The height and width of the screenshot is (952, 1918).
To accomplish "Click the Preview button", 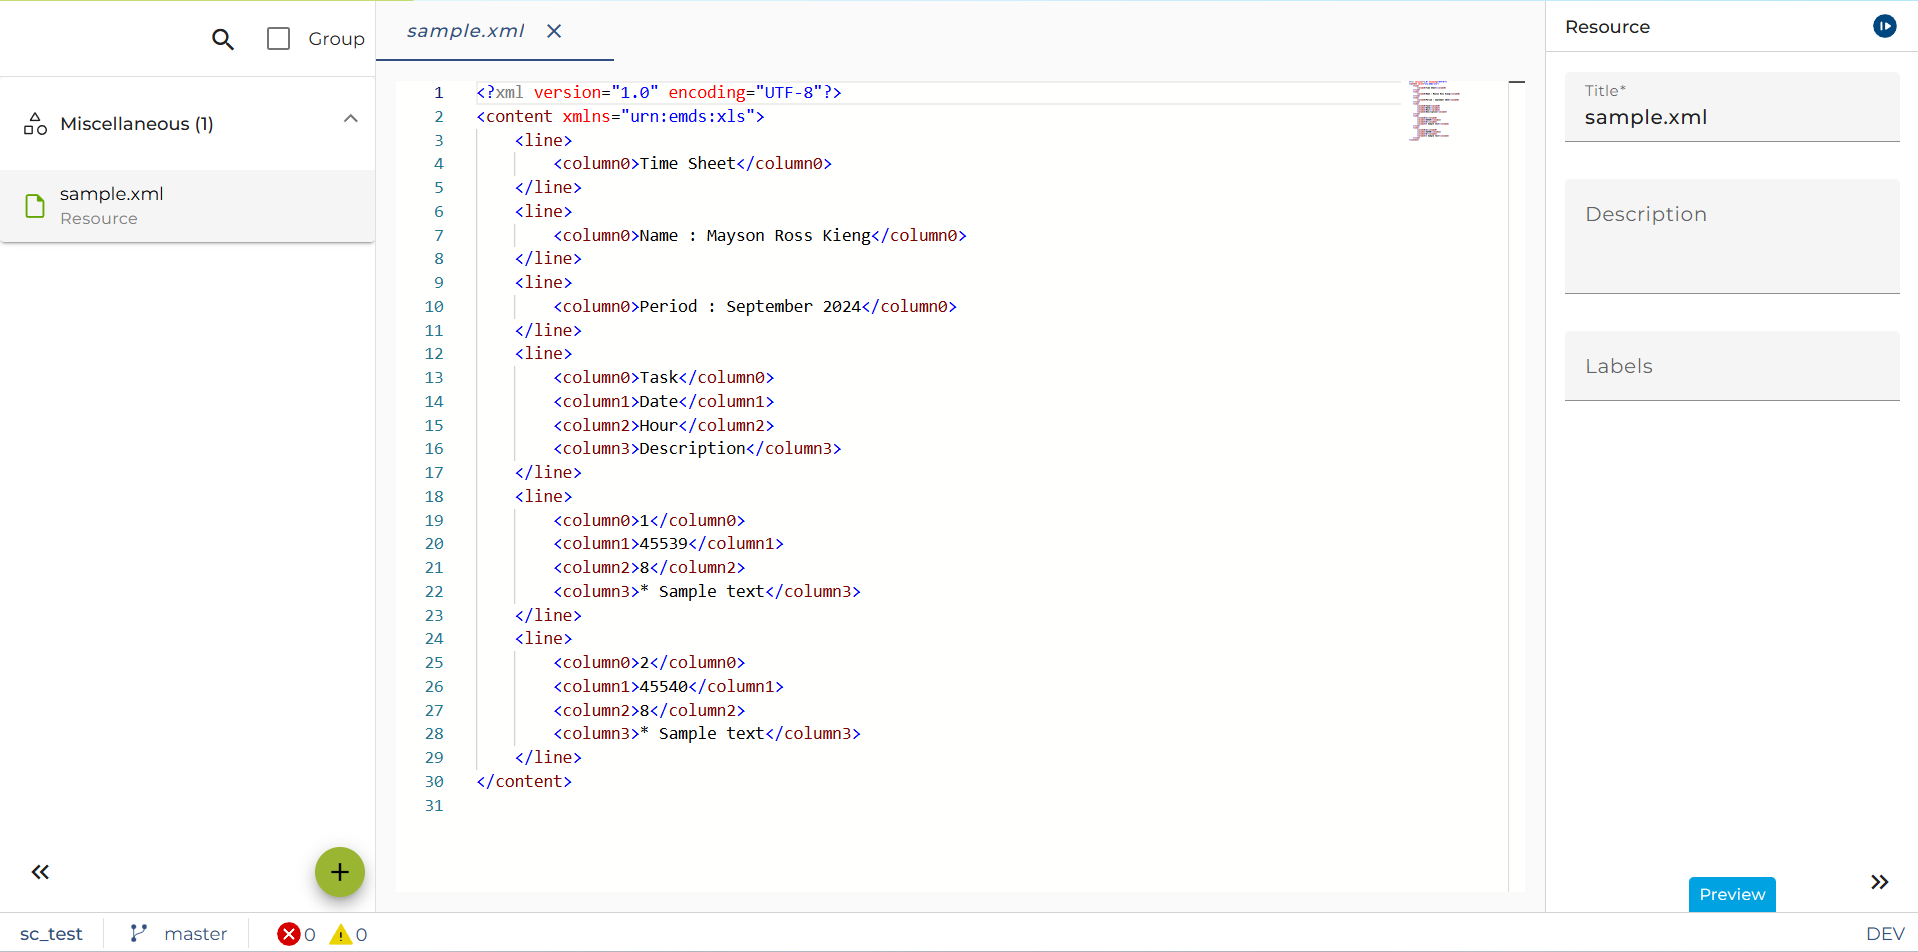I will [x=1732, y=894].
